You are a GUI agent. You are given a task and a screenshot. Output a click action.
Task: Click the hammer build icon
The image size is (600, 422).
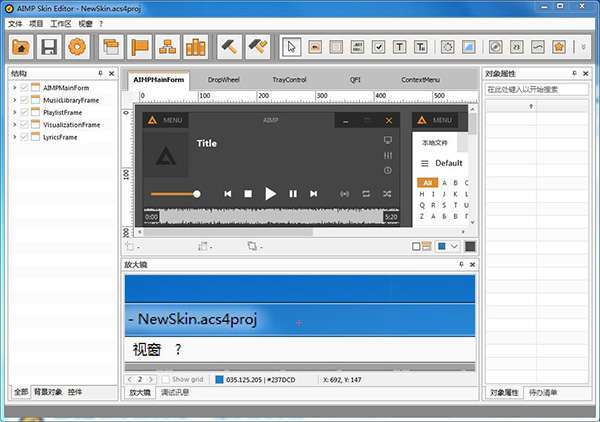pos(229,46)
